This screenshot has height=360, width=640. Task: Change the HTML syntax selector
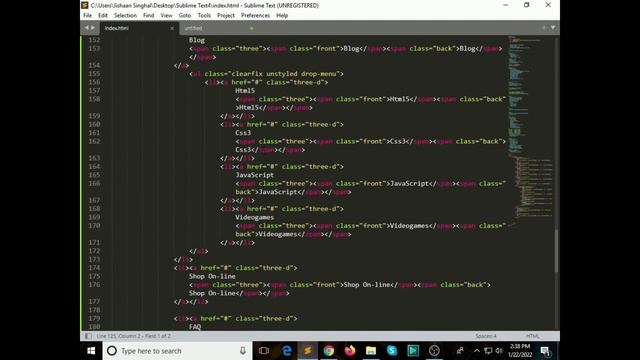coord(532,336)
